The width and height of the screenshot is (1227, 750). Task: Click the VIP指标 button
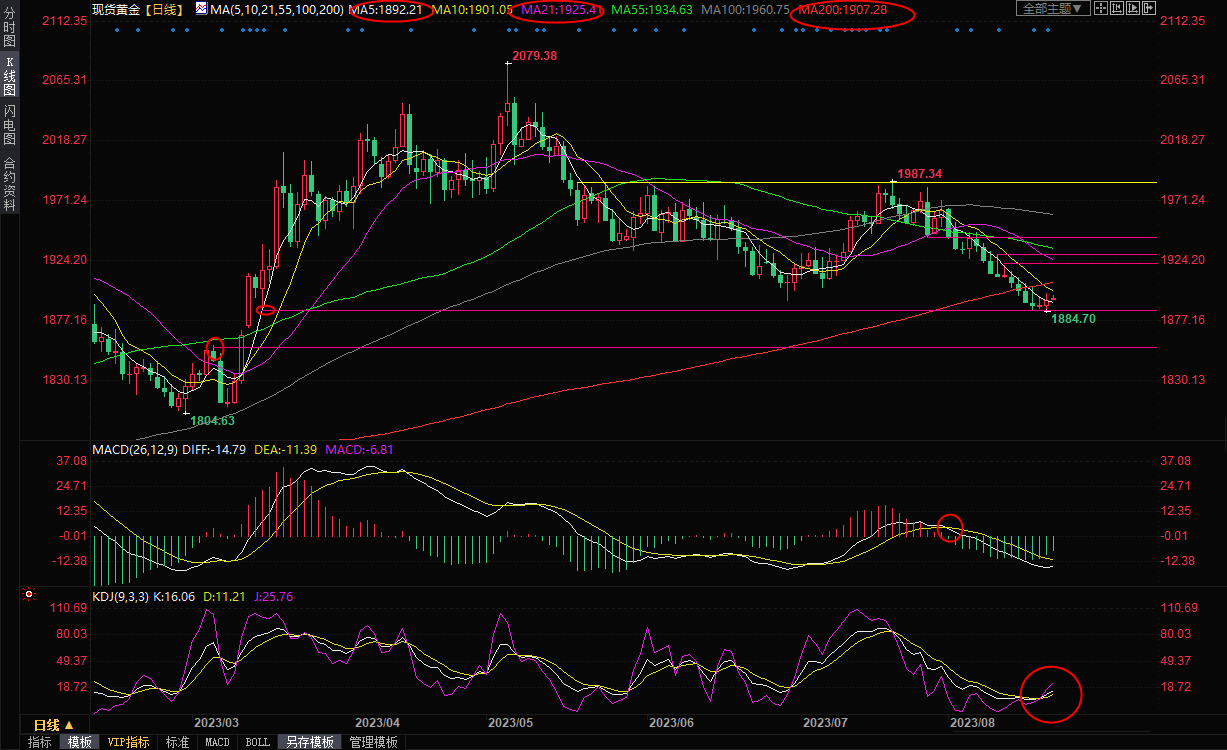pos(129,742)
